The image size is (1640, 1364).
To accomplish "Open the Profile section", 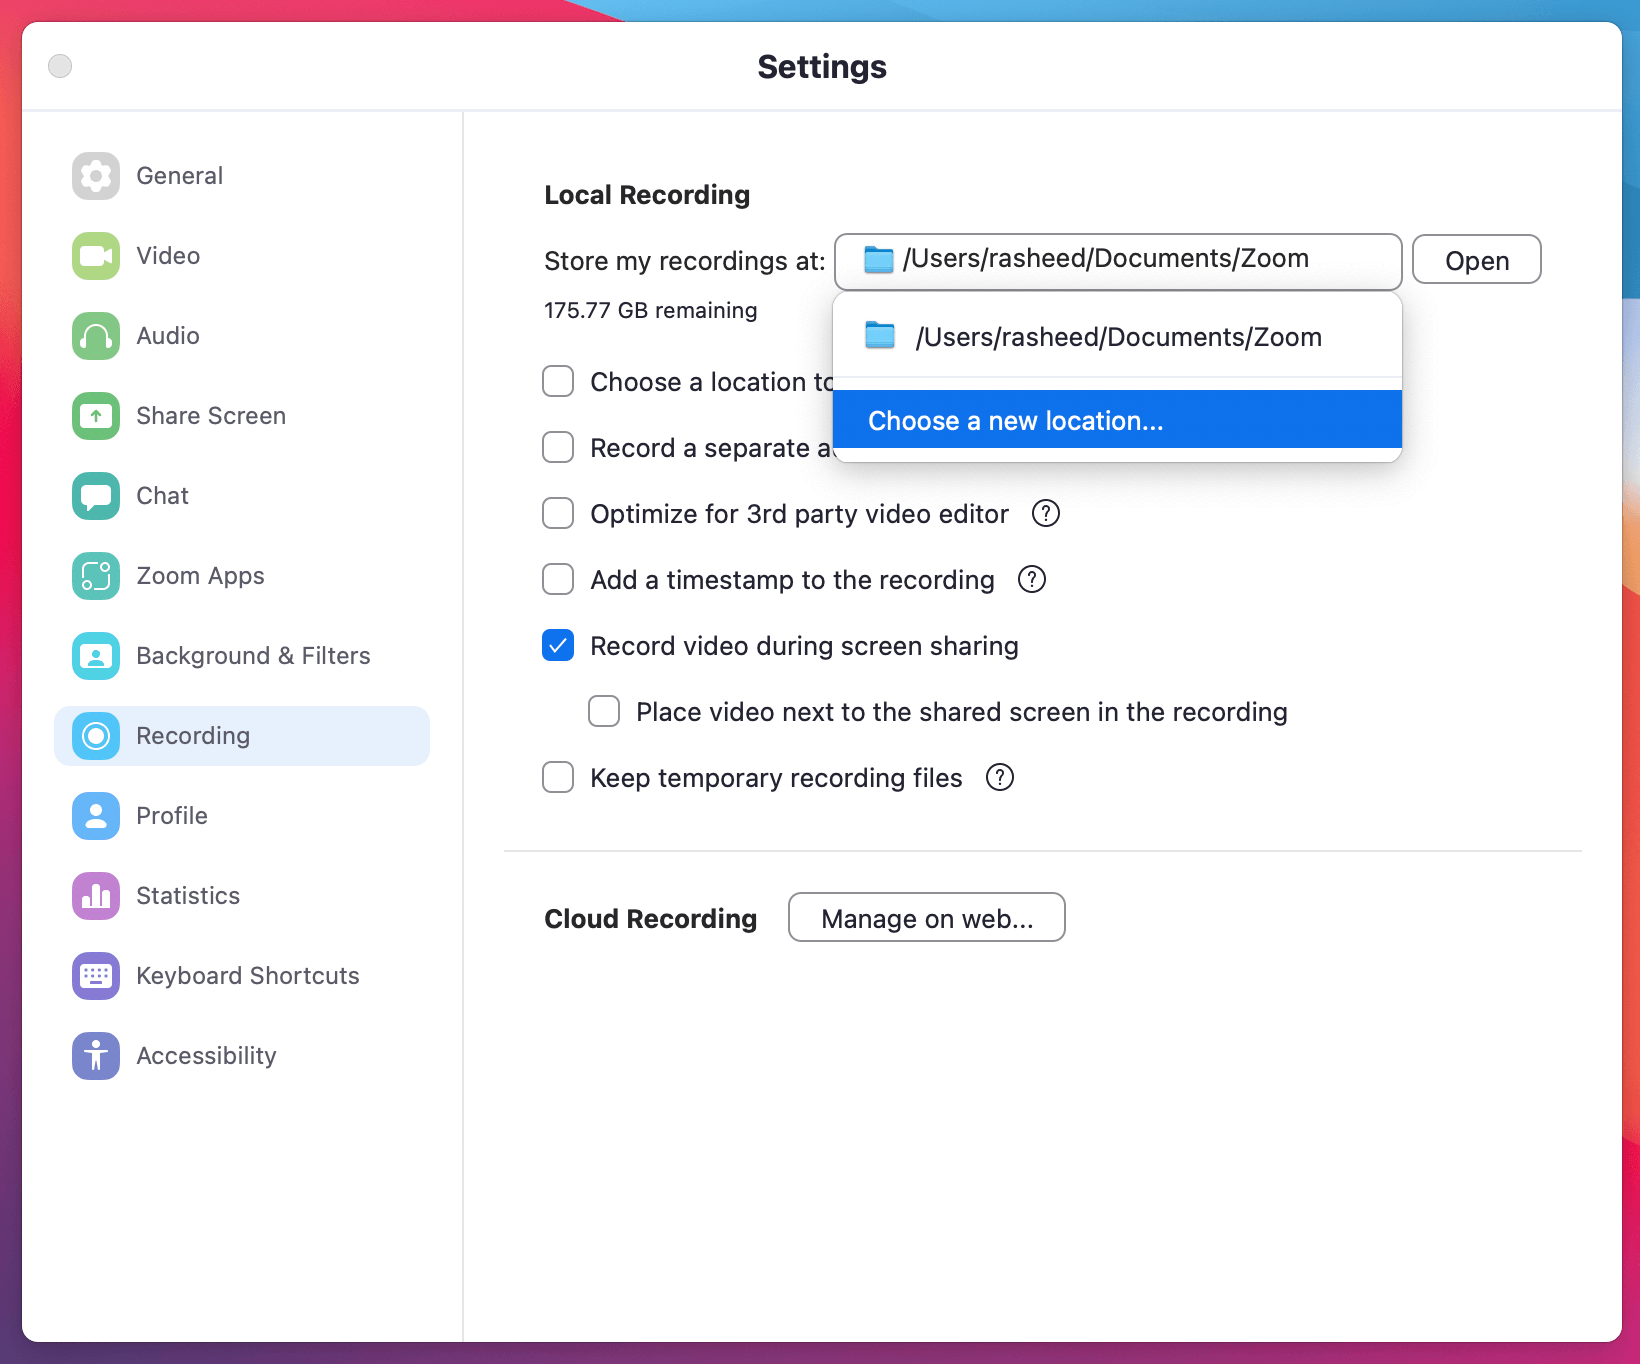I will (x=171, y=815).
